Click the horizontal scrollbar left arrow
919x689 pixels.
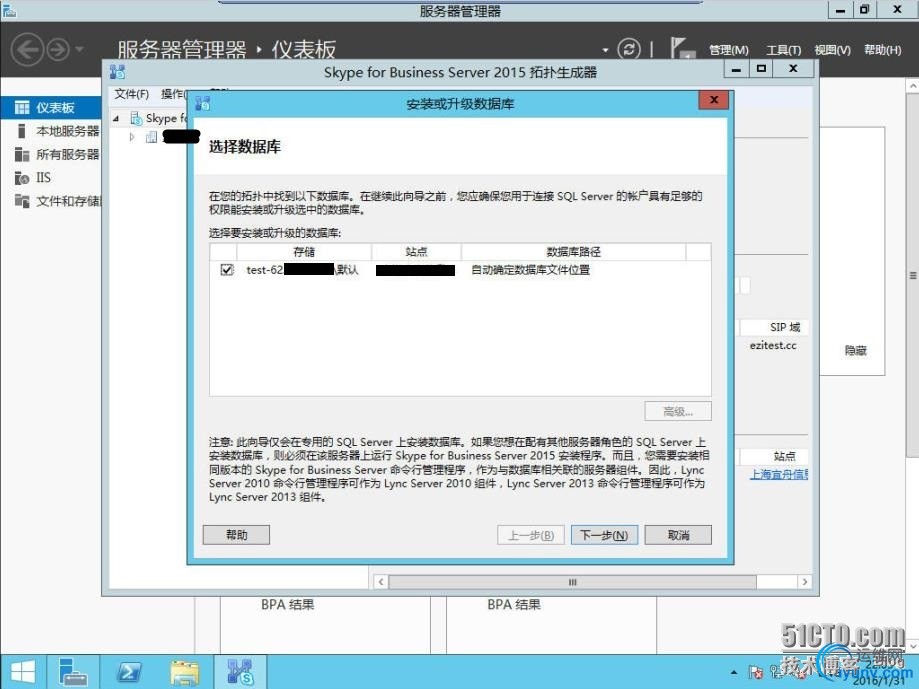[381, 582]
